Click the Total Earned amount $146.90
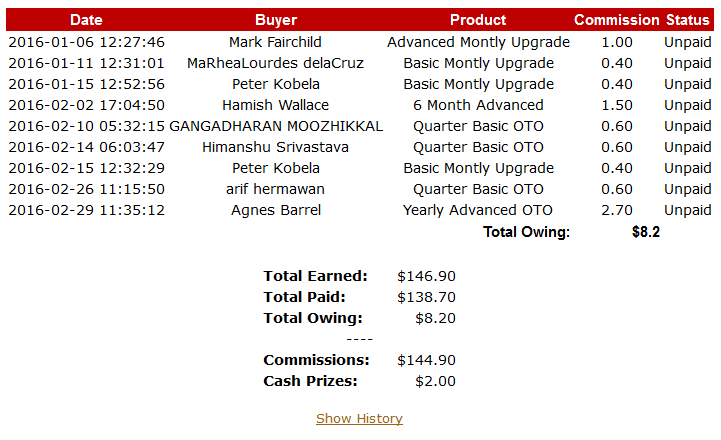 click(x=426, y=275)
